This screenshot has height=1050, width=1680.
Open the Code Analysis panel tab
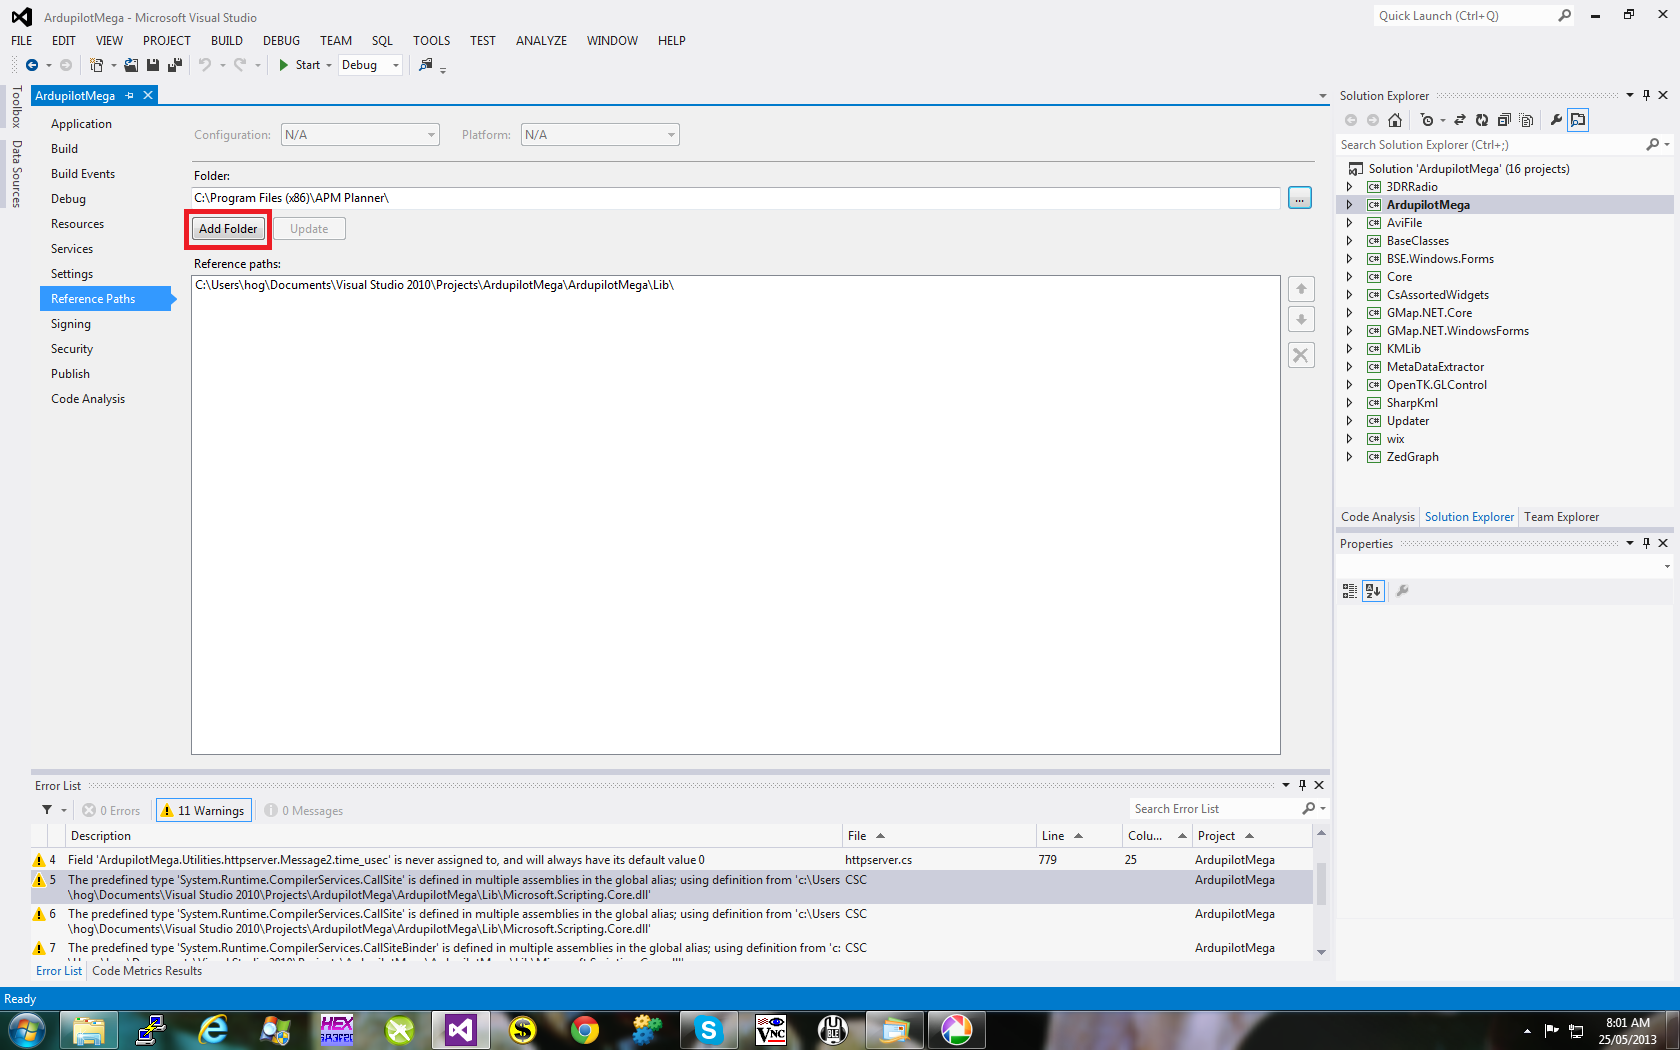pyautogui.click(x=1377, y=517)
